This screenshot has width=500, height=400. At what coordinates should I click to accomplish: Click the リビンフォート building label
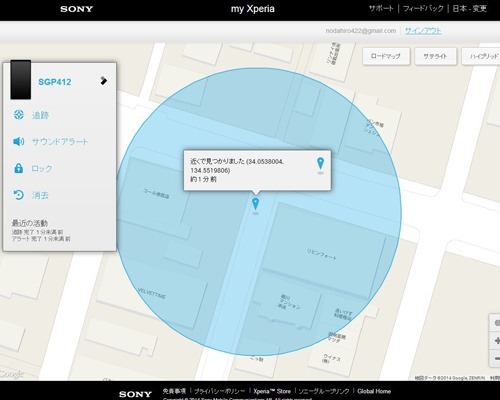(322, 254)
